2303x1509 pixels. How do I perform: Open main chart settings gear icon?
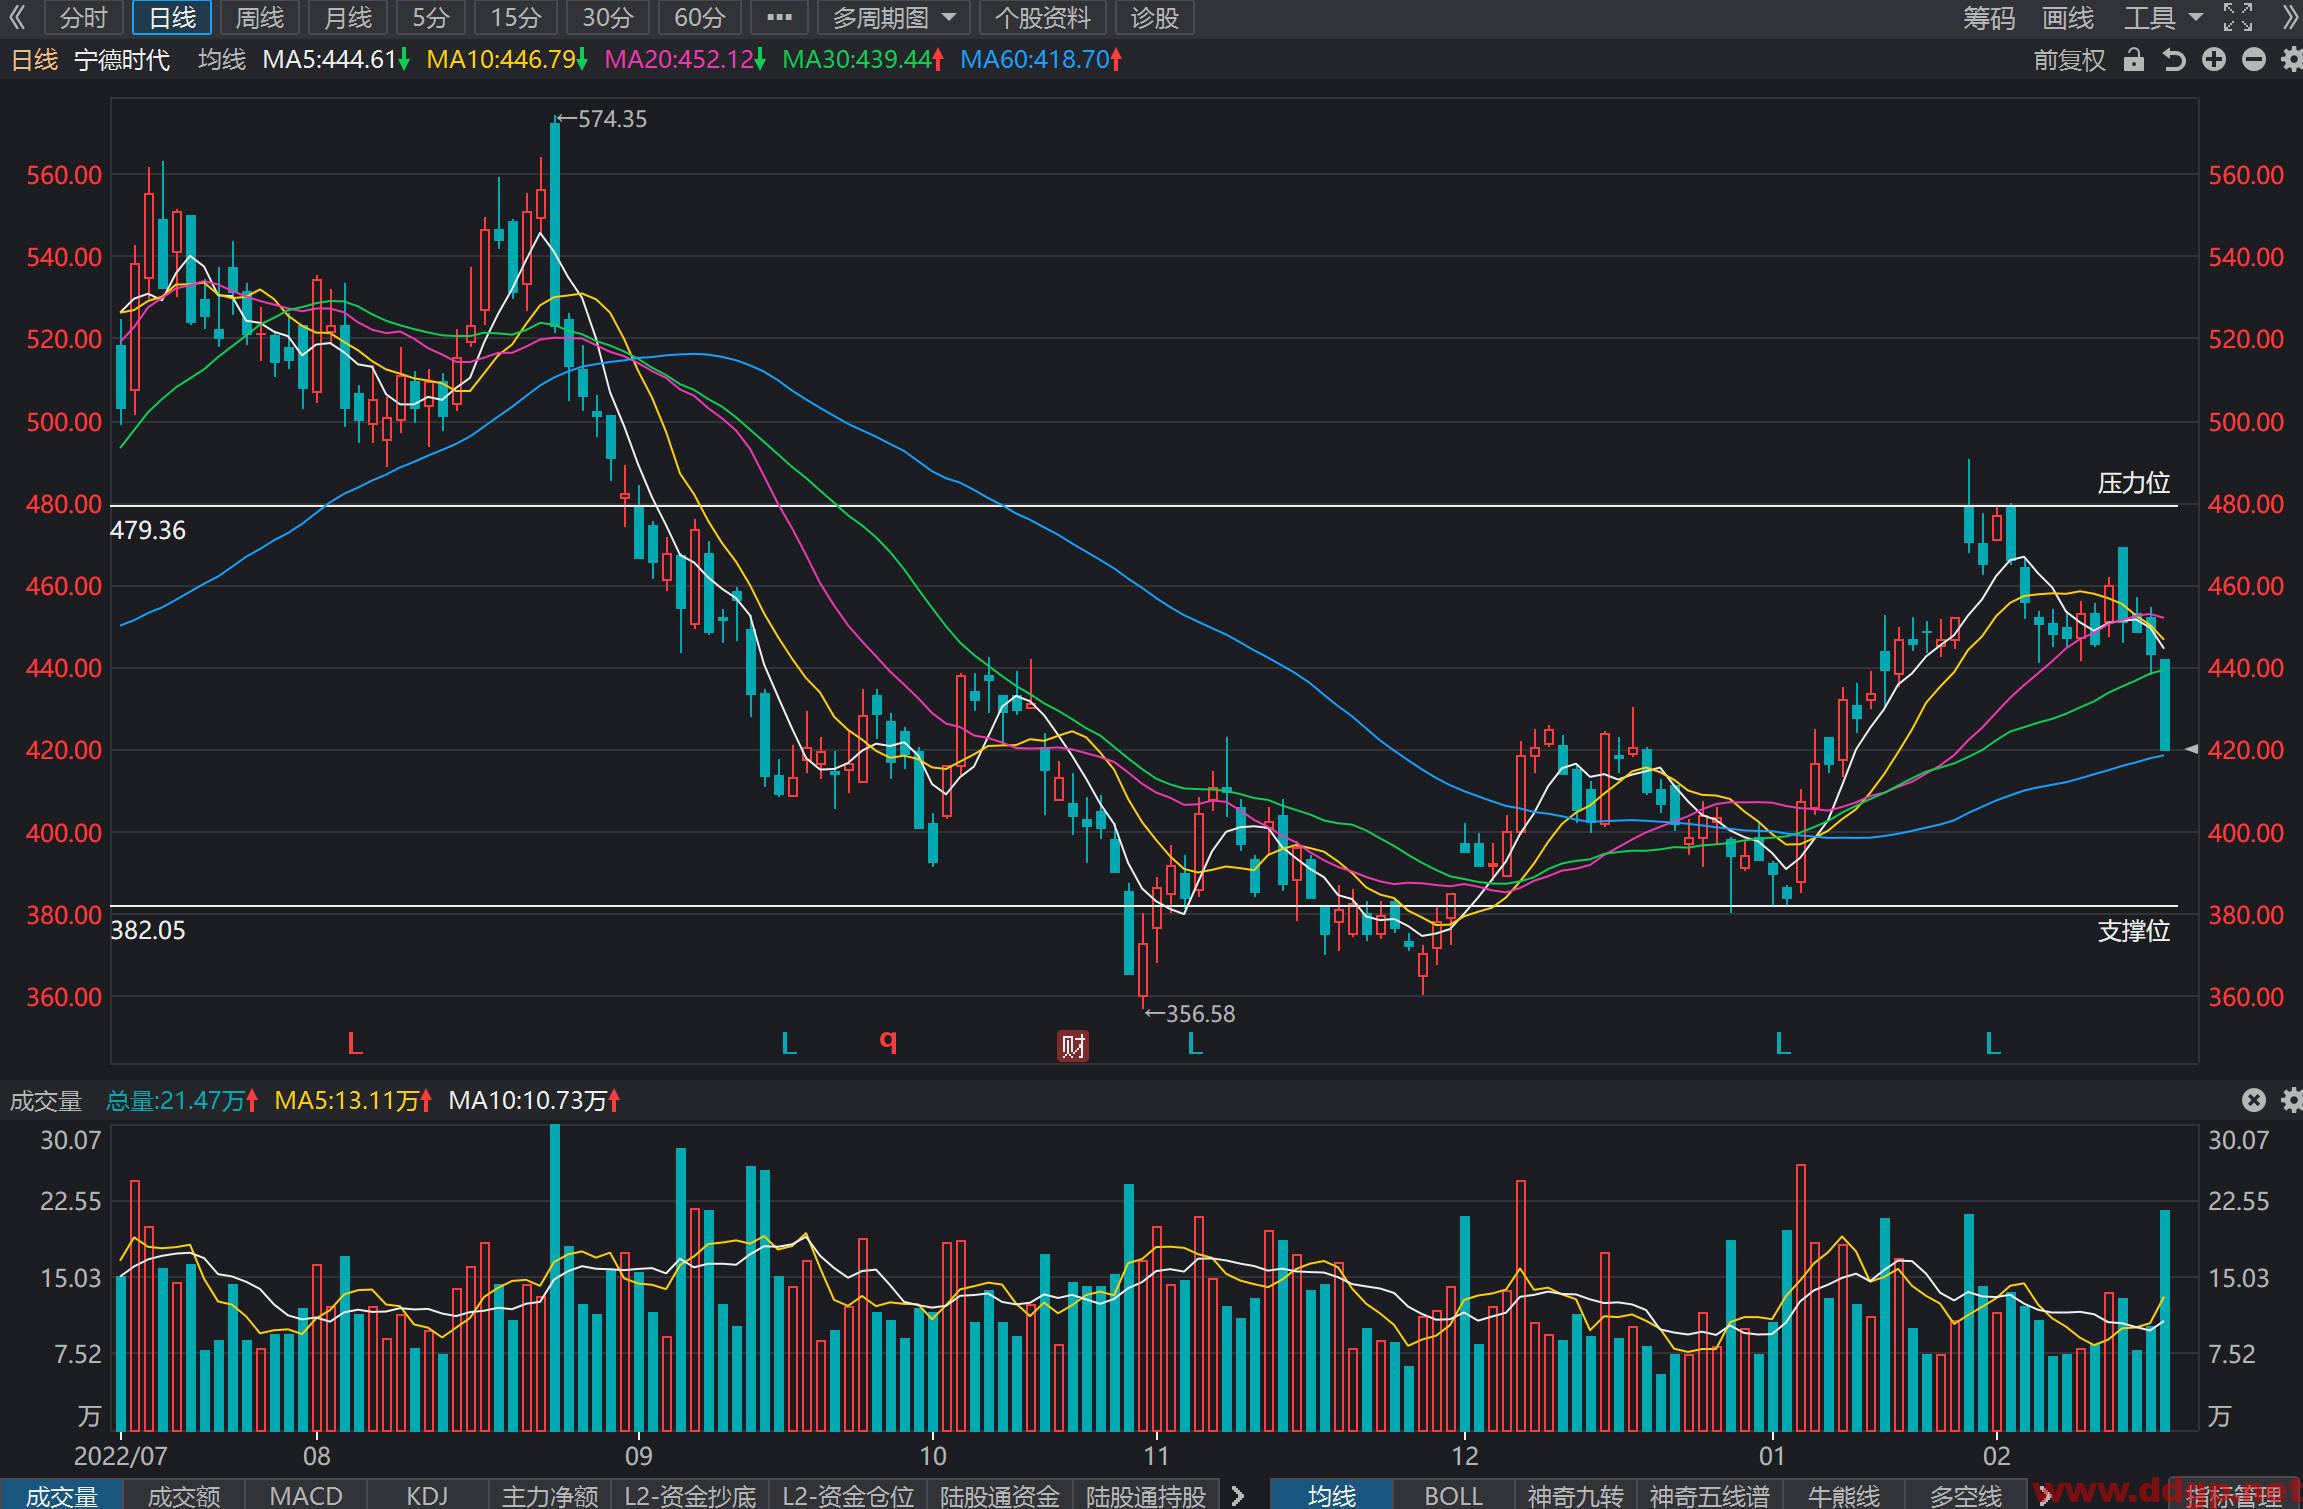[x=2291, y=60]
